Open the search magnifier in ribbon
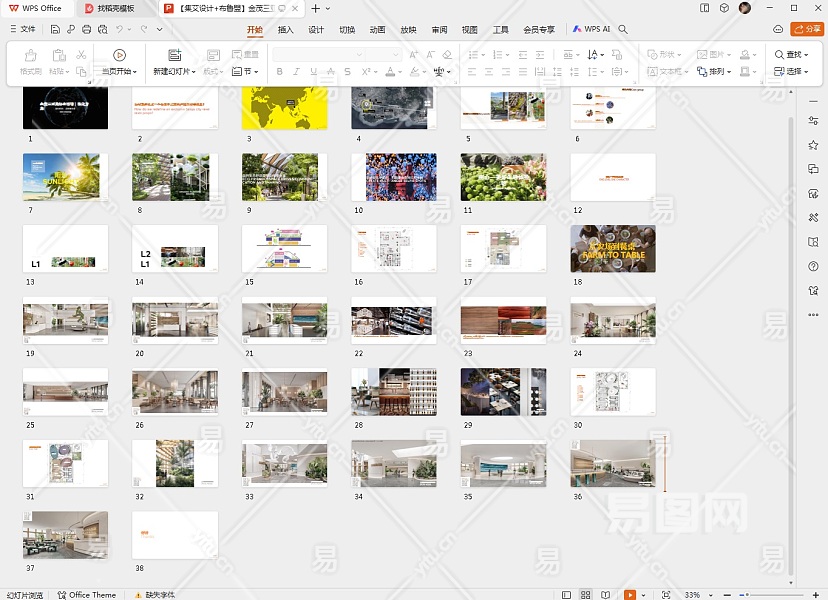Image resolution: width=828 pixels, height=600 pixels. coord(623,30)
